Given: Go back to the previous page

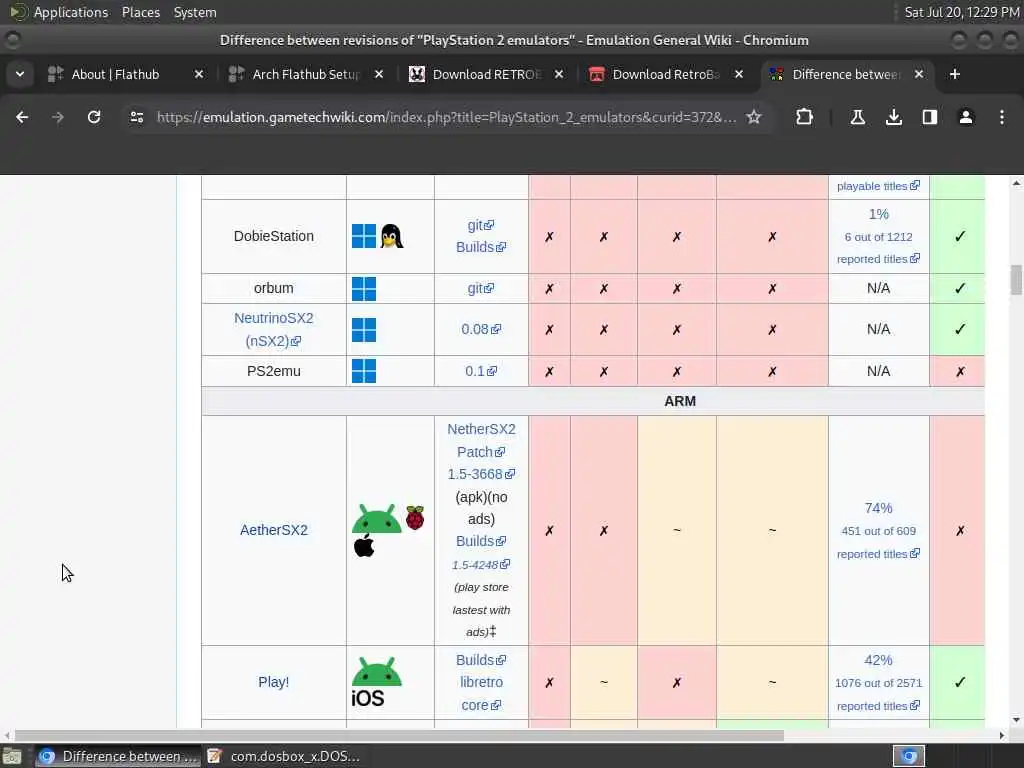Looking at the screenshot, I should point(22,117).
